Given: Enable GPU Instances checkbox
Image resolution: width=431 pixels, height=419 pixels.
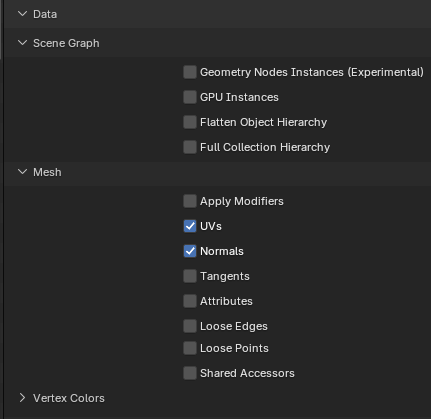Looking at the screenshot, I should tap(190, 97).
